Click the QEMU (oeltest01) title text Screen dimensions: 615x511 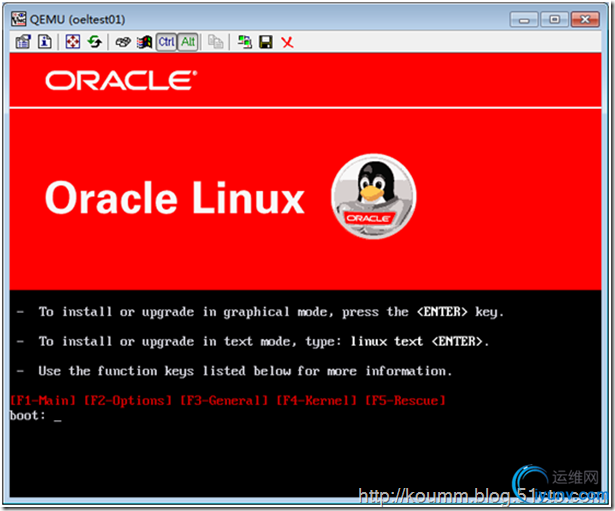[77, 19]
